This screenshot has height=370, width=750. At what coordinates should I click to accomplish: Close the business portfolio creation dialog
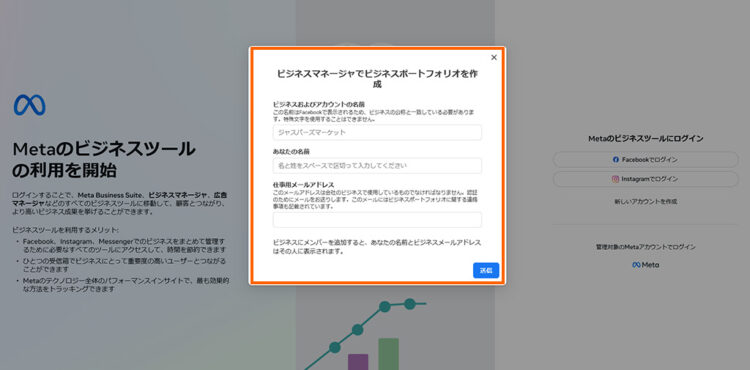pos(494,57)
